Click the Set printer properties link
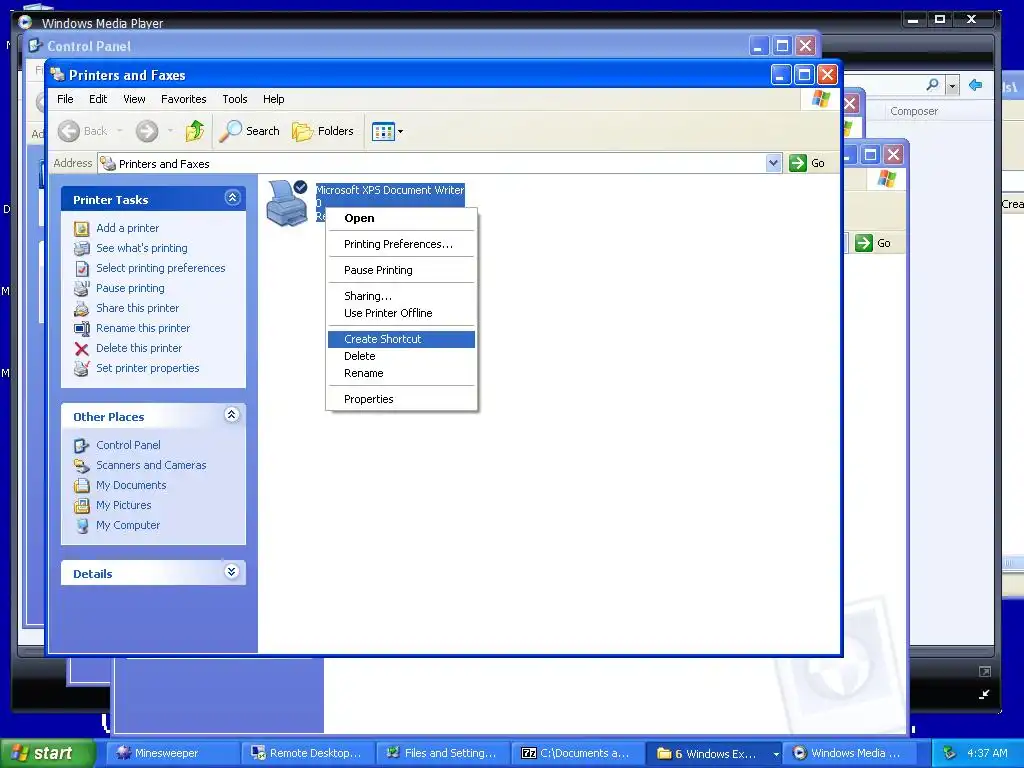 pyautogui.click(x=148, y=368)
